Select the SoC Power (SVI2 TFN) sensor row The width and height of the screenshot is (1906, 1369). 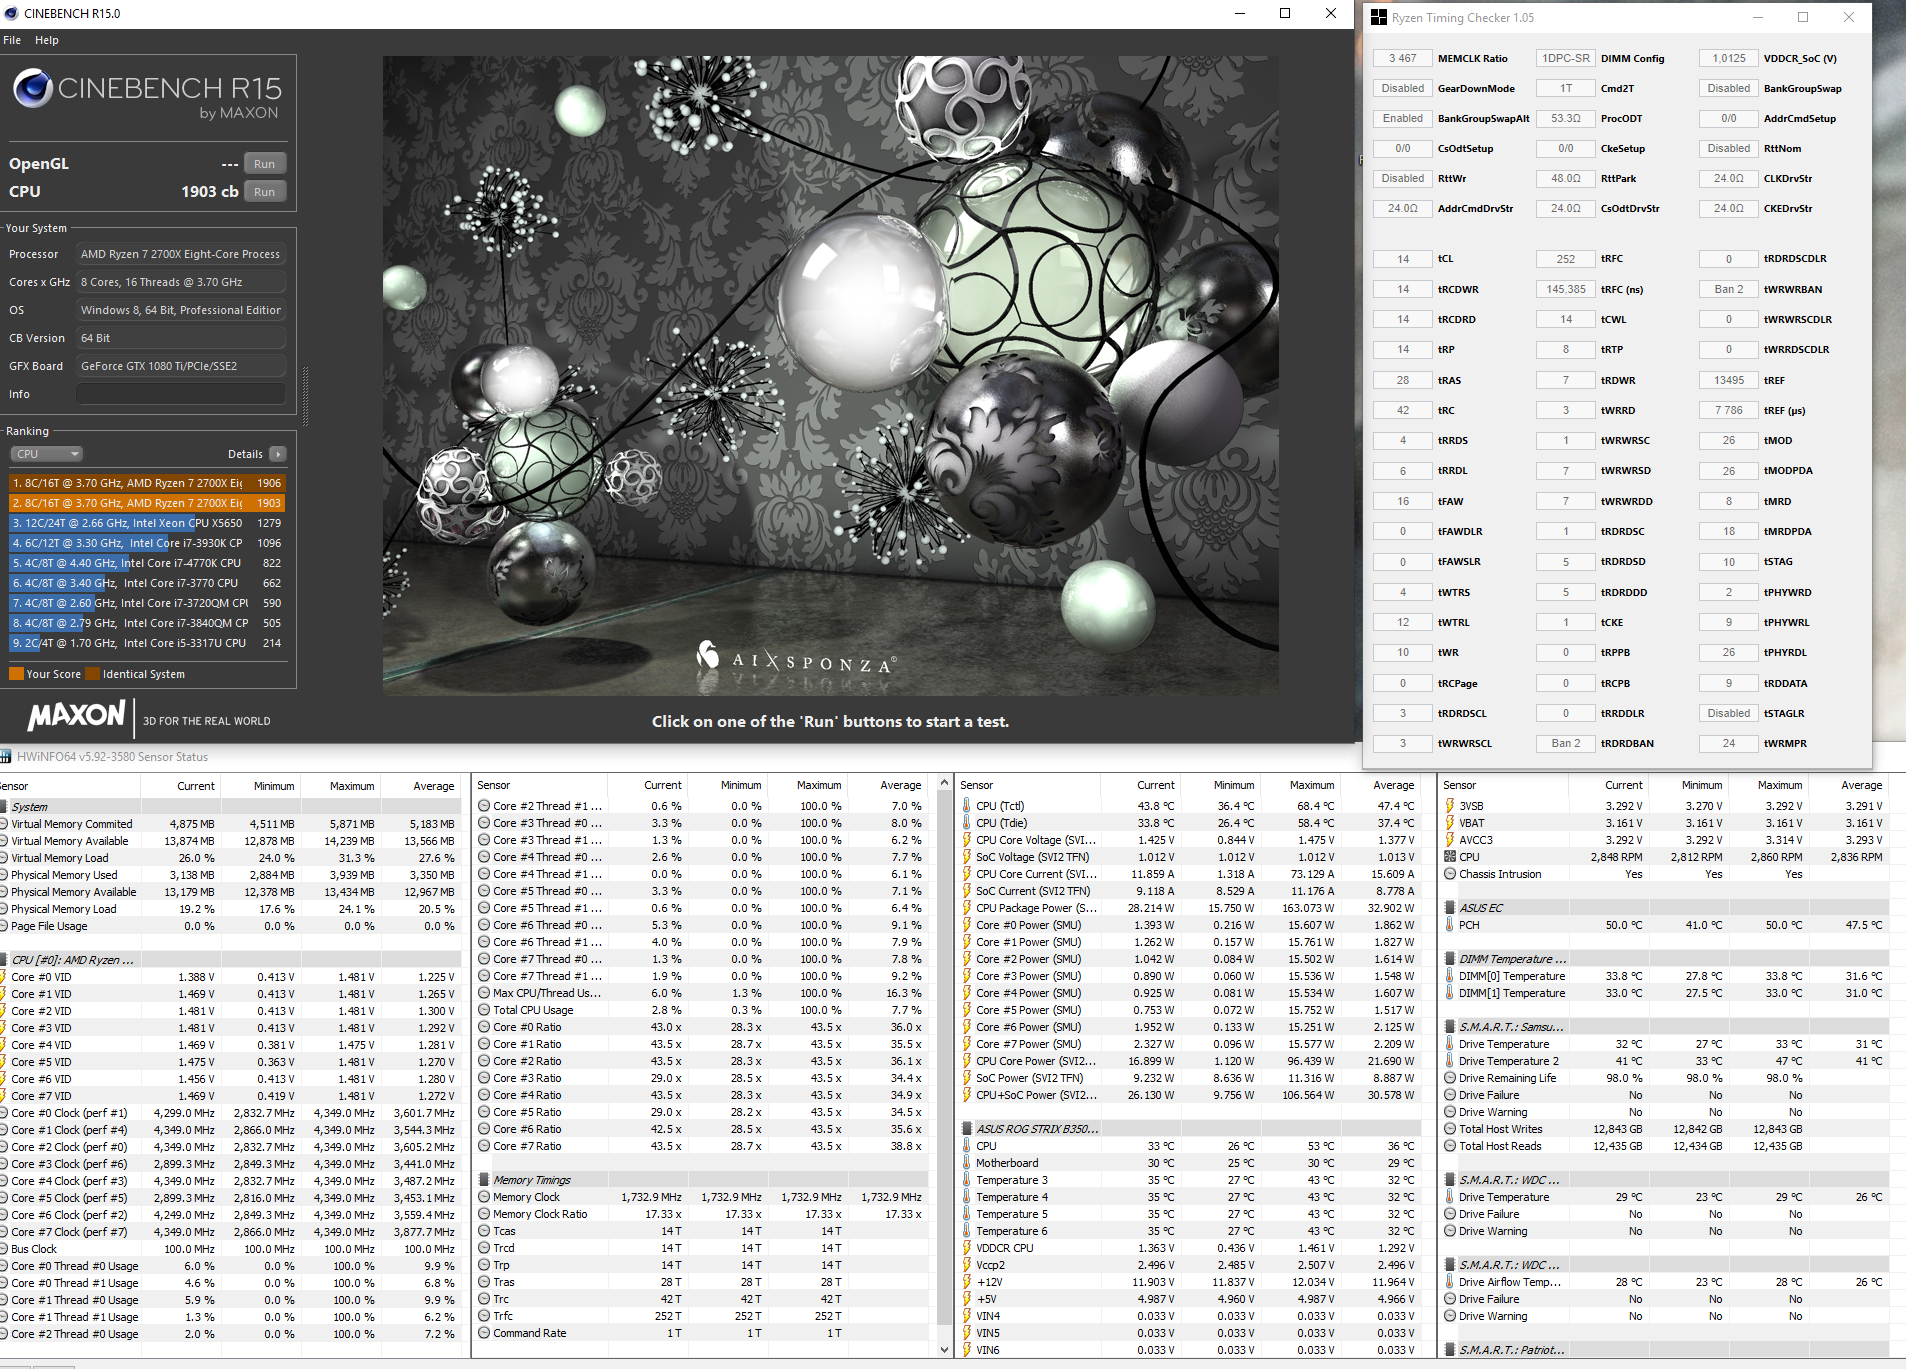click(x=1190, y=1078)
